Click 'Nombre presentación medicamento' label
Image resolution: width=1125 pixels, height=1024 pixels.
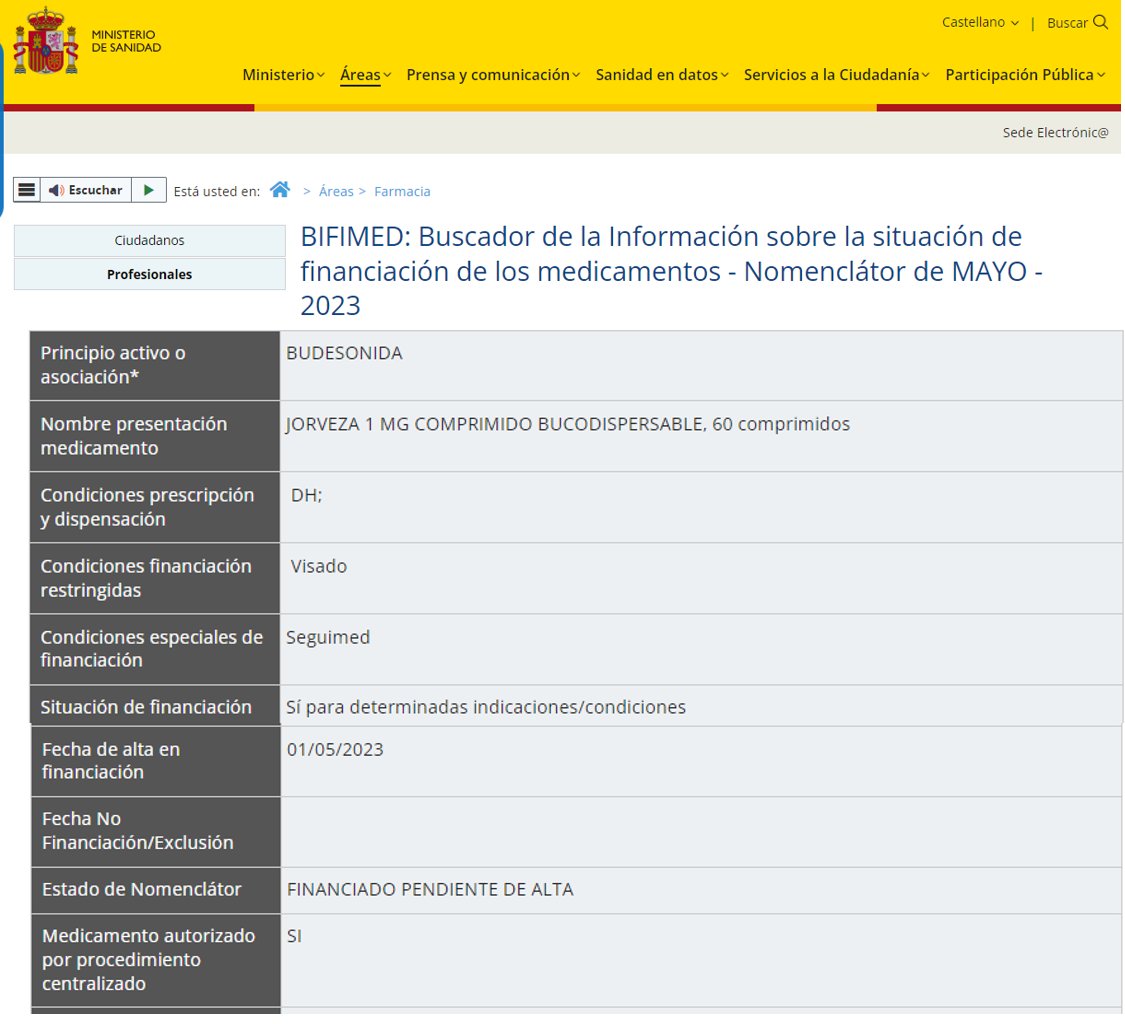pos(133,436)
